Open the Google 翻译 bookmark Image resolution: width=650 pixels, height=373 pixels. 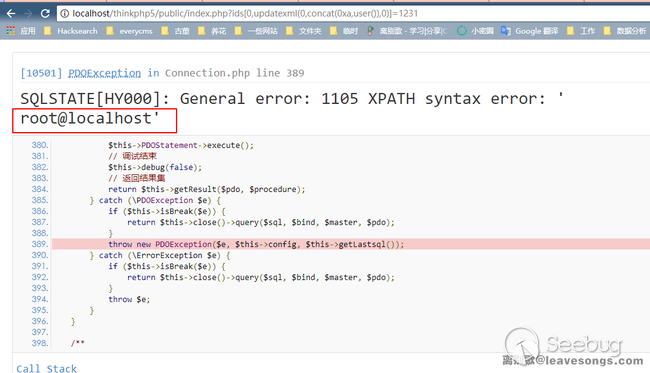(x=529, y=31)
